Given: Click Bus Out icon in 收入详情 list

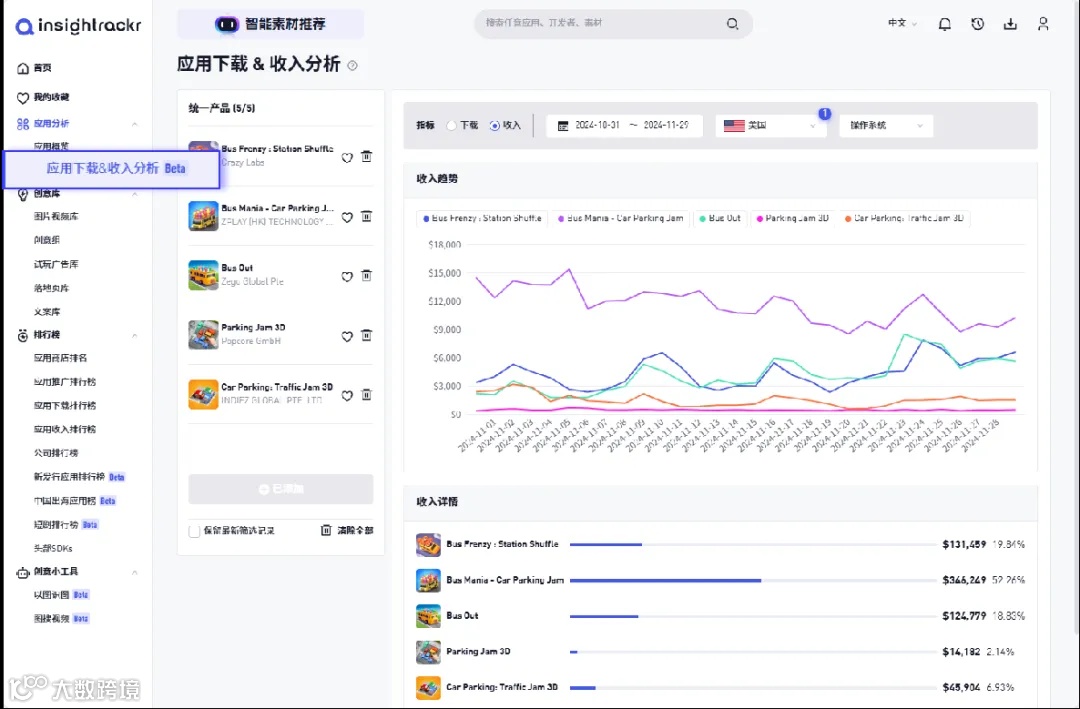Looking at the screenshot, I should pyautogui.click(x=428, y=616).
